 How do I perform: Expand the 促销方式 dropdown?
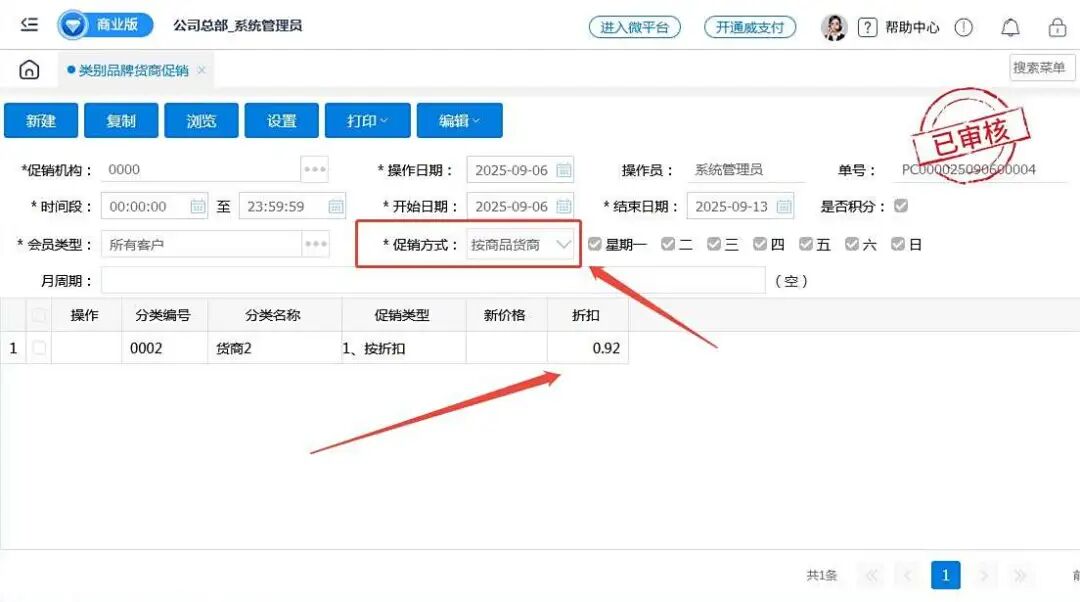click(x=563, y=244)
